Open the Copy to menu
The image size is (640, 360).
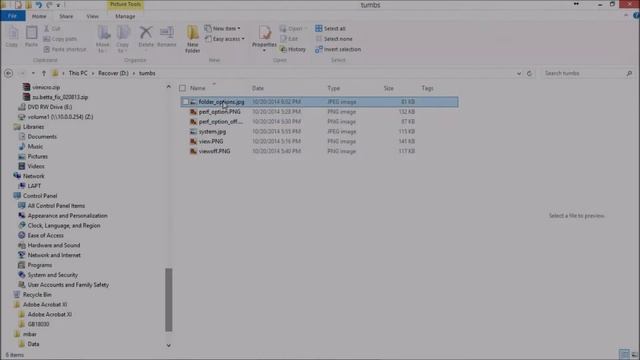pyautogui.click(x=122, y=39)
